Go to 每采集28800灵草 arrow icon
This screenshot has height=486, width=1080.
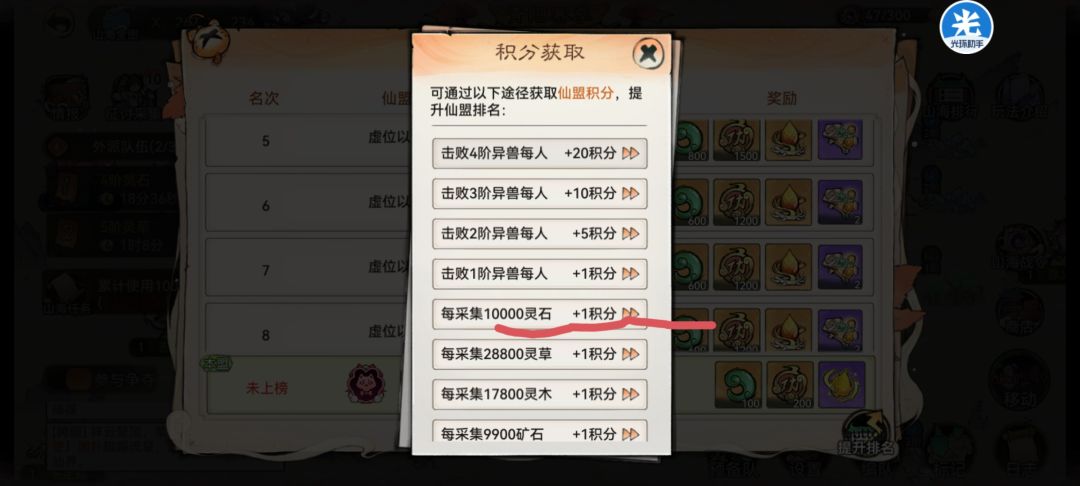(630, 355)
